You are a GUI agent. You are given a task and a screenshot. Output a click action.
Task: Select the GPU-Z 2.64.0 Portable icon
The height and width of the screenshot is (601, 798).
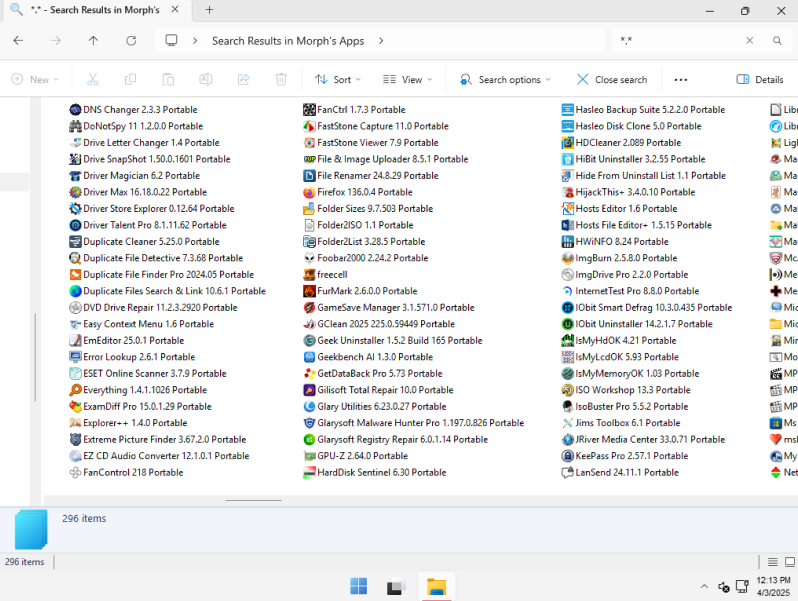309,456
